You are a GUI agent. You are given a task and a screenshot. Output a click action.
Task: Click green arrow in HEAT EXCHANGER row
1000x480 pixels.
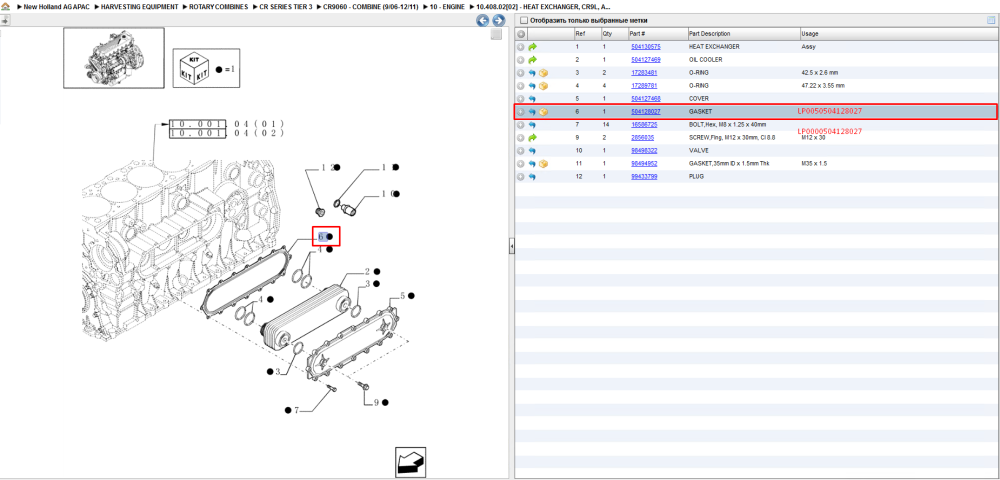click(x=533, y=47)
